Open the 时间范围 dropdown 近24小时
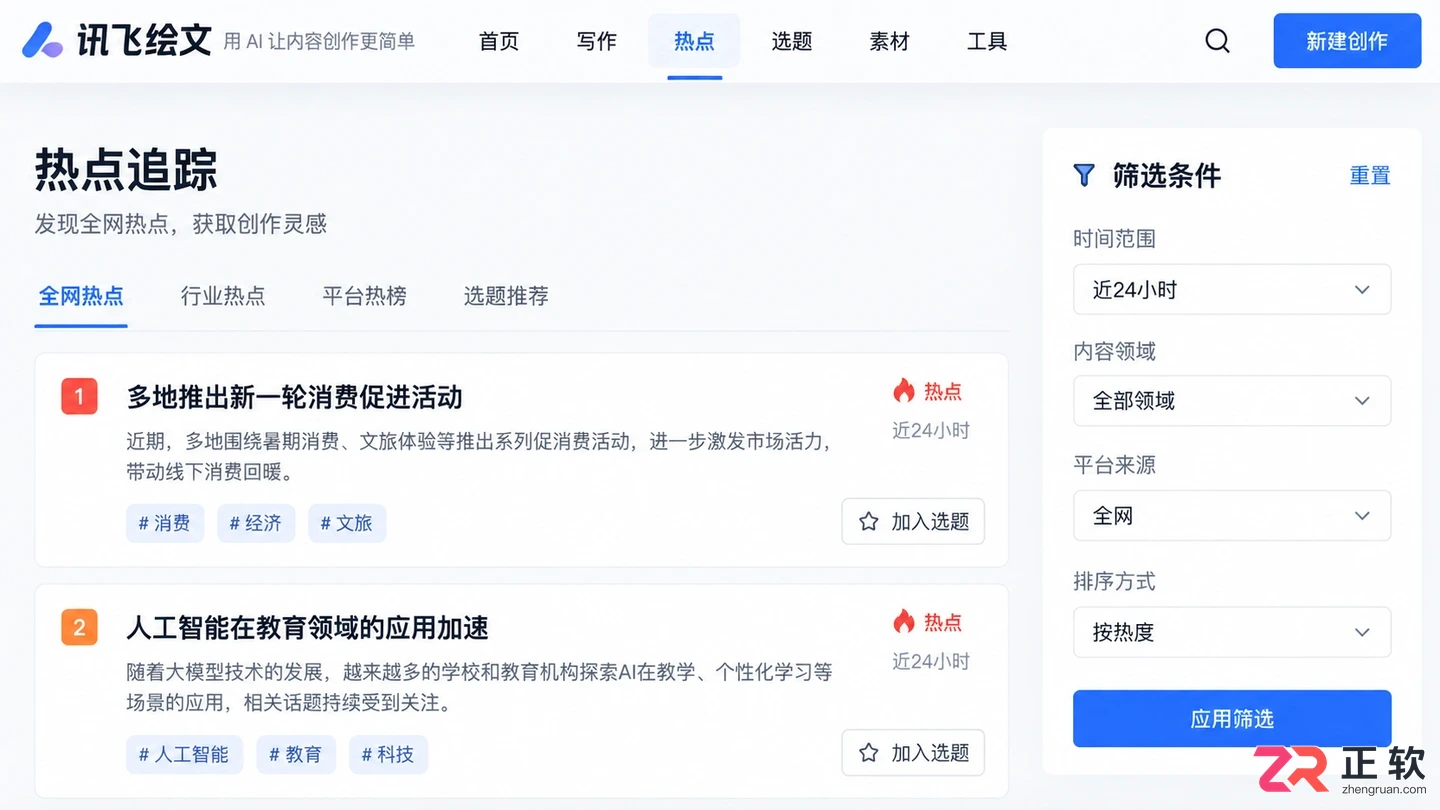The image size is (1440, 810). [1232, 290]
